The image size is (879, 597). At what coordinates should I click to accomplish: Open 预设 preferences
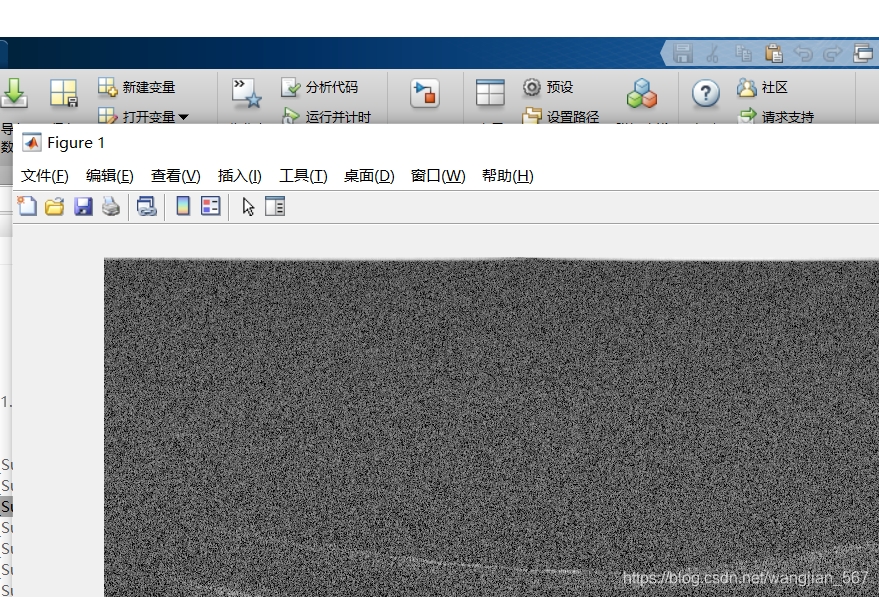pyautogui.click(x=548, y=87)
